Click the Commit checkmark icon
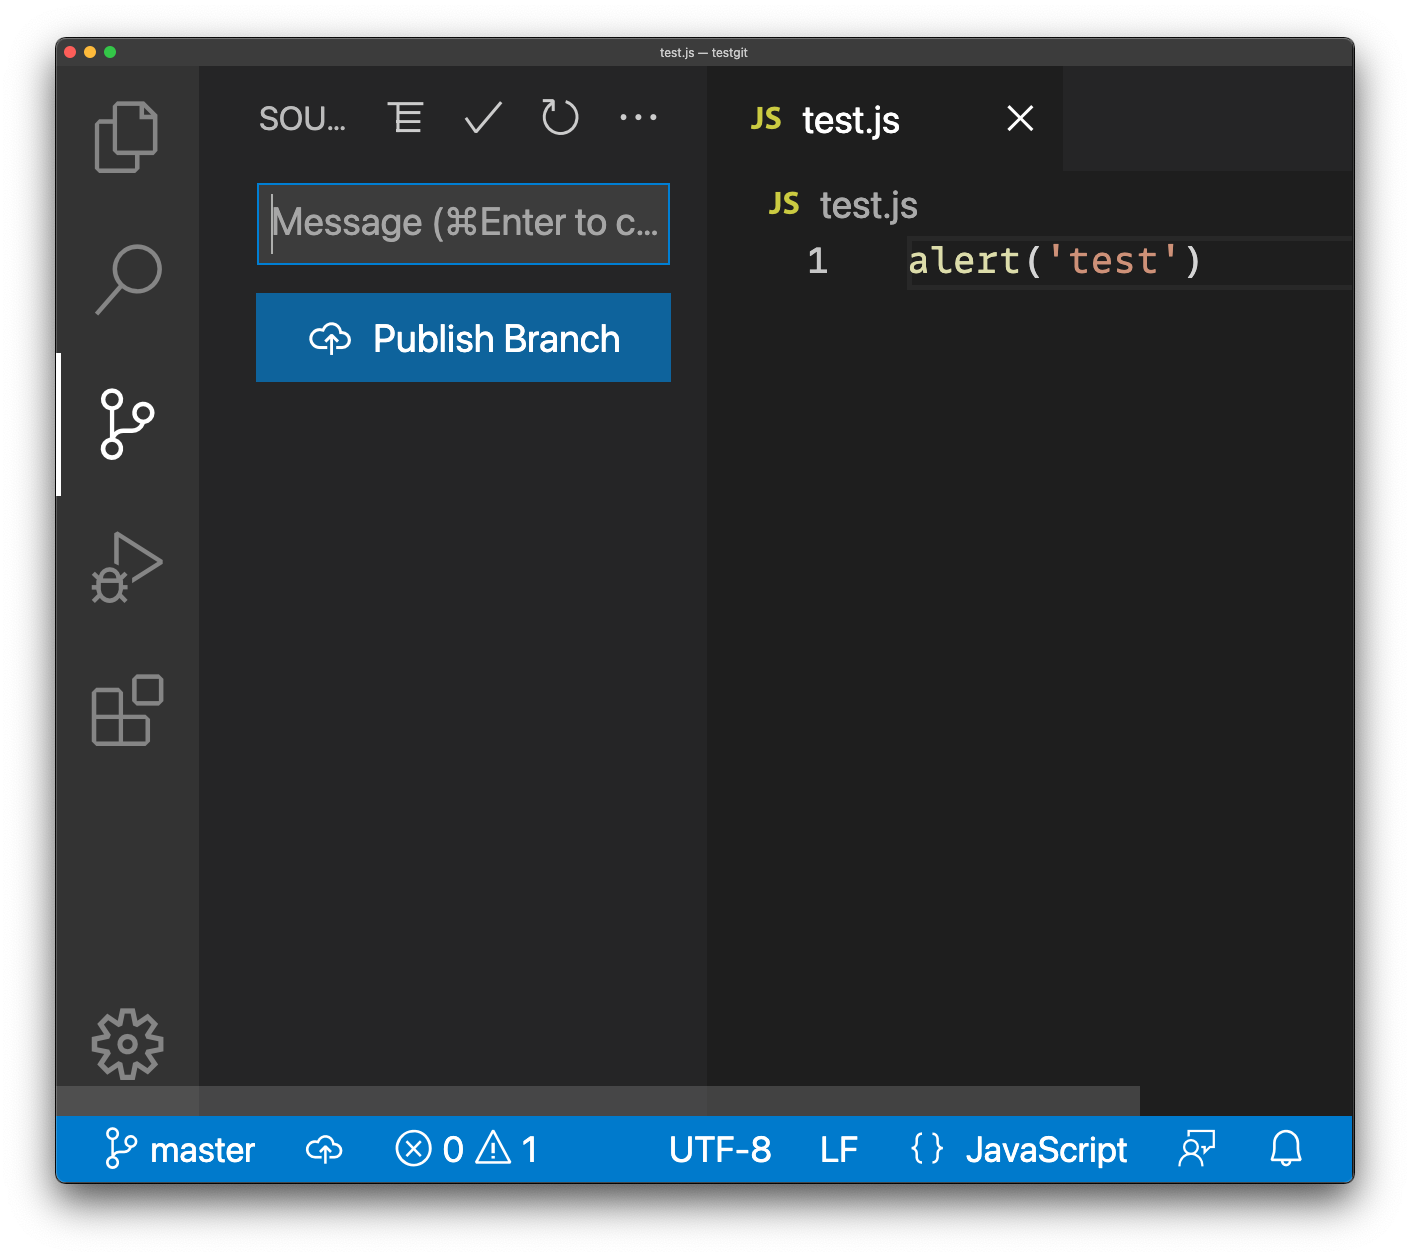This screenshot has height=1257, width=1410. [483, 118]
